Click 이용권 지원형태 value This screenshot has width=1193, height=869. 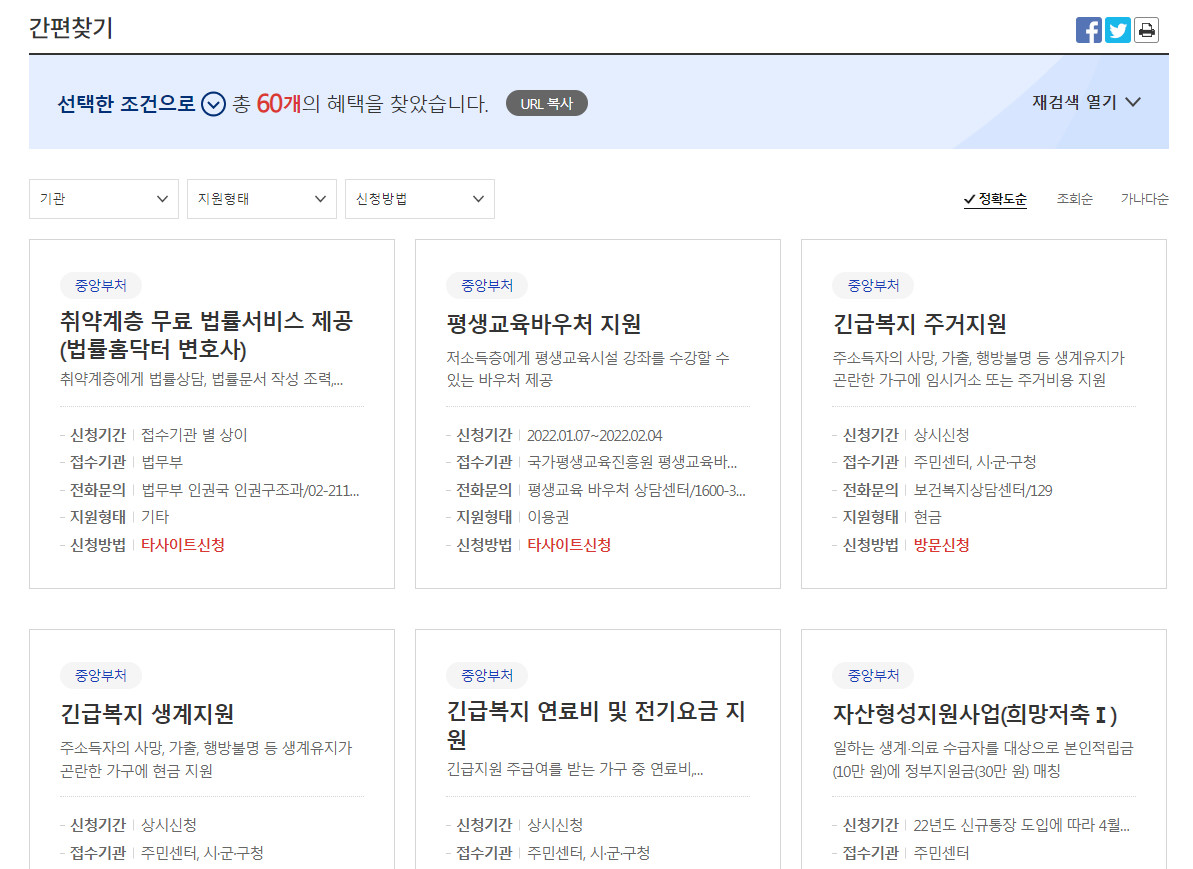pyautogui.click(x=548, y=517)
